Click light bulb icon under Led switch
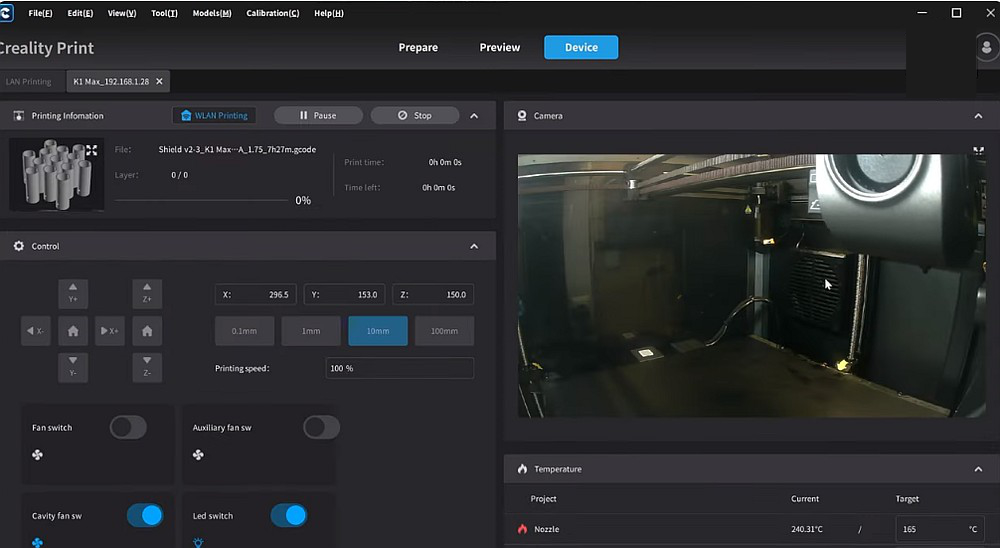The image size is (1000, 548). (198, 543)
